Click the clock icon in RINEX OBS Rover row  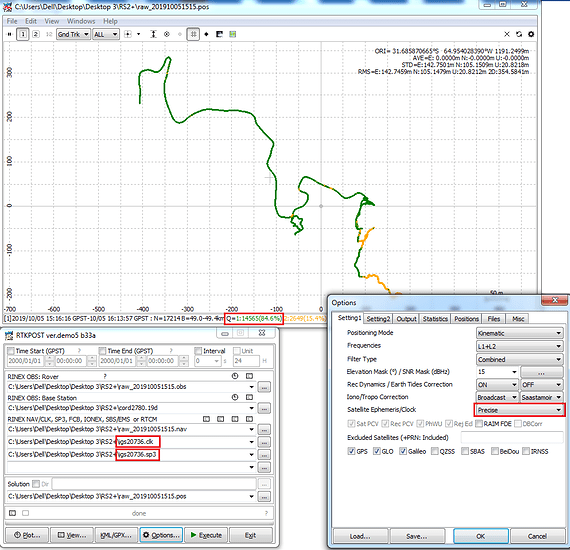pyautogui.click(x=235, y=376)
